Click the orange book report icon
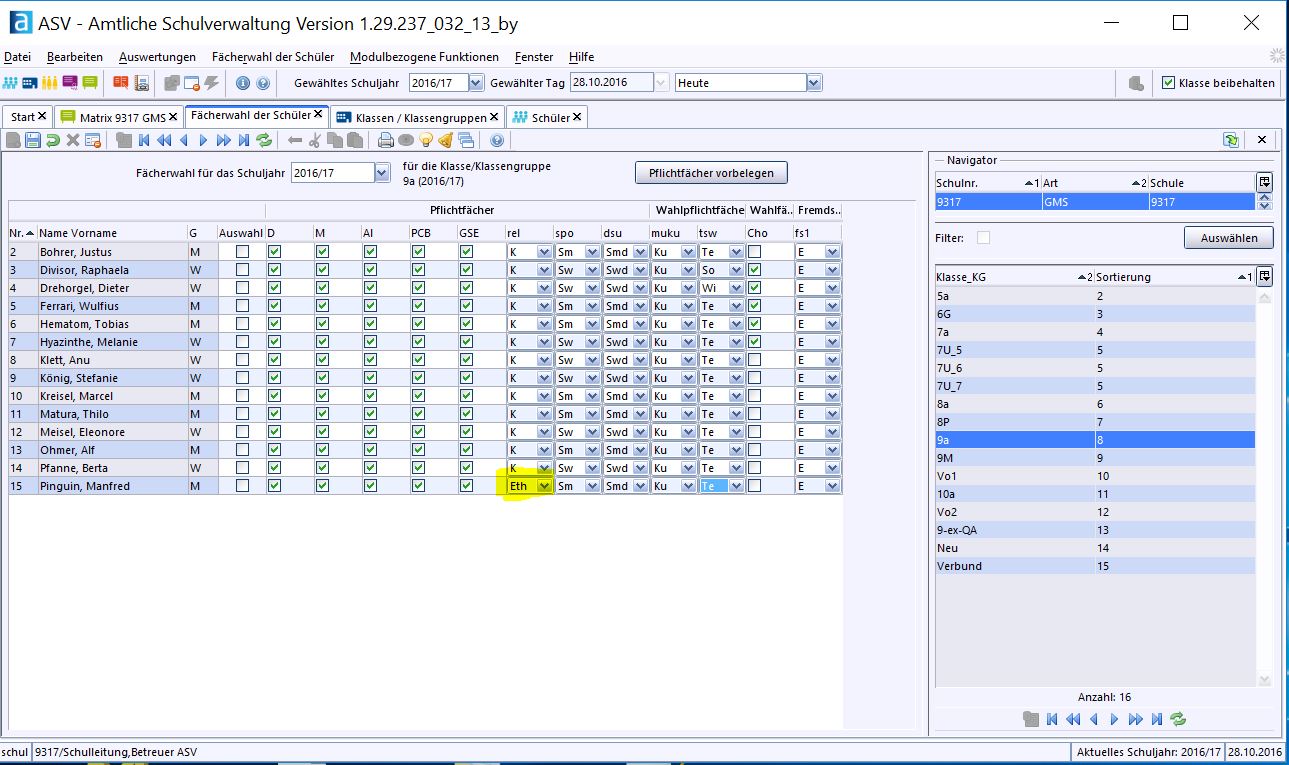1289x765 pixels. coord(121,83)
